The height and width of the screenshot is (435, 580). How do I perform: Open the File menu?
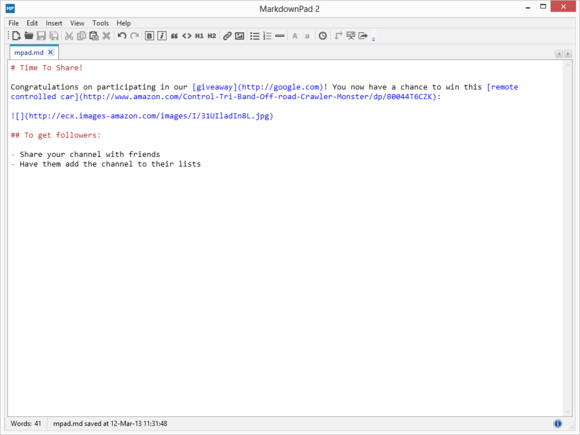click(14, 23)
